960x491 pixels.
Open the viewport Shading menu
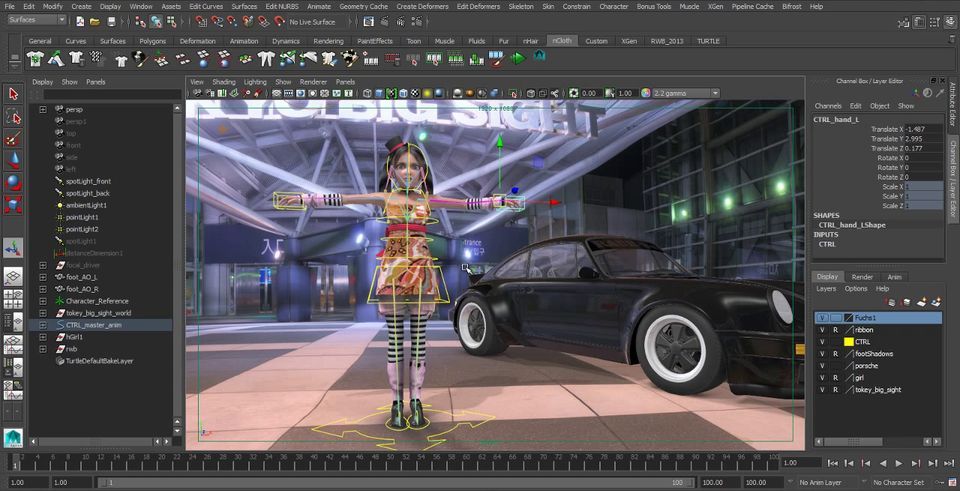223,81
